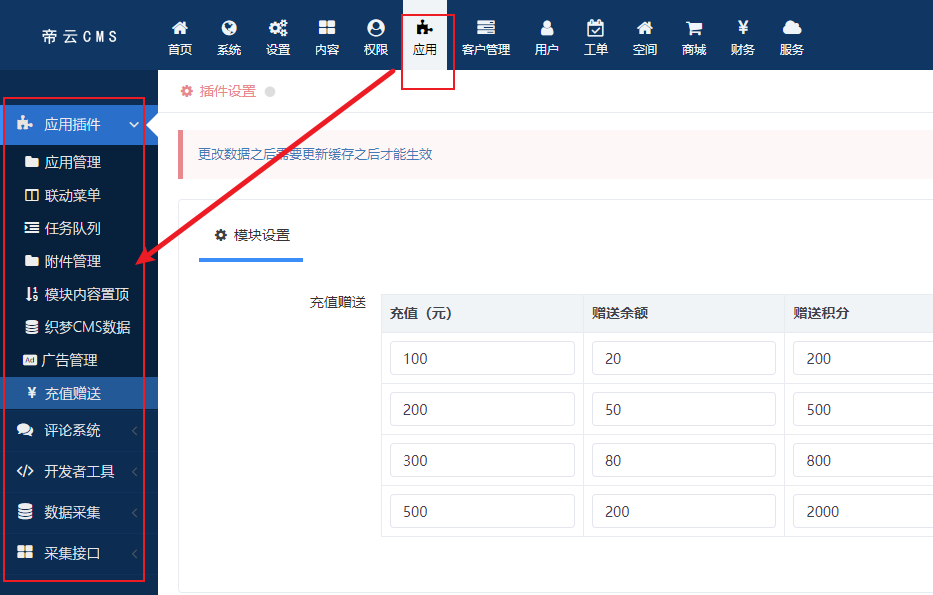Open the 商城 shopping cart icon

(694, 27)
